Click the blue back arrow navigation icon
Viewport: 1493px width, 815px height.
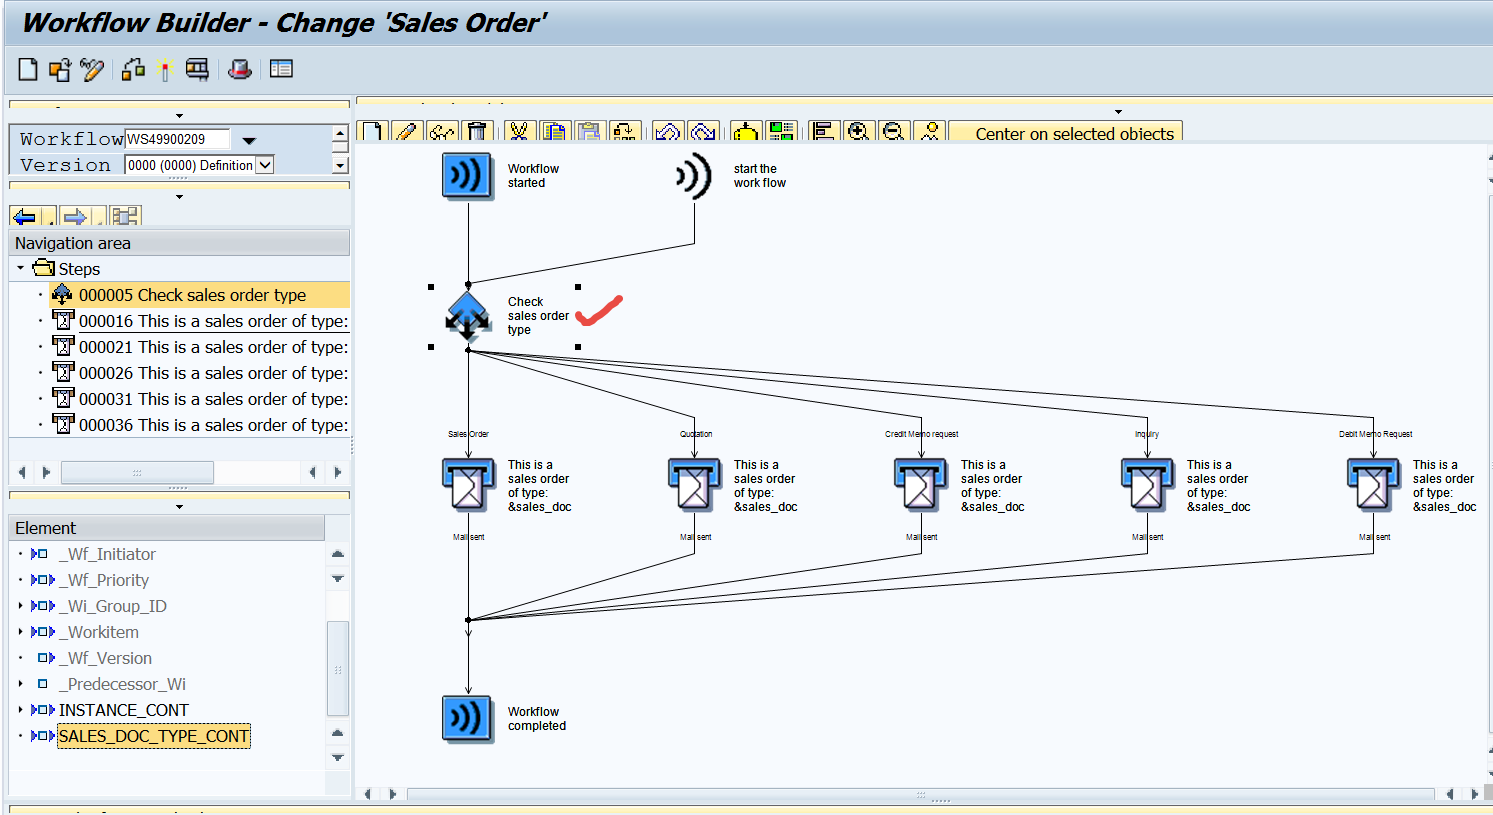pos(26,217)
